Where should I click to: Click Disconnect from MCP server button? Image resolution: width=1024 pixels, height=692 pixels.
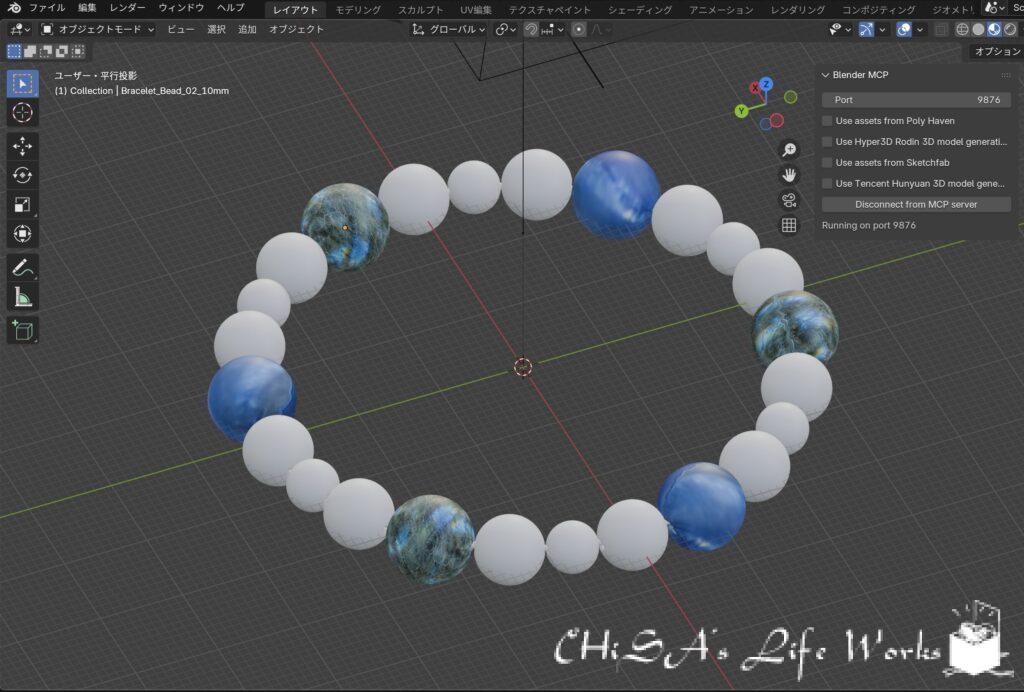click(x=916, y=204)
